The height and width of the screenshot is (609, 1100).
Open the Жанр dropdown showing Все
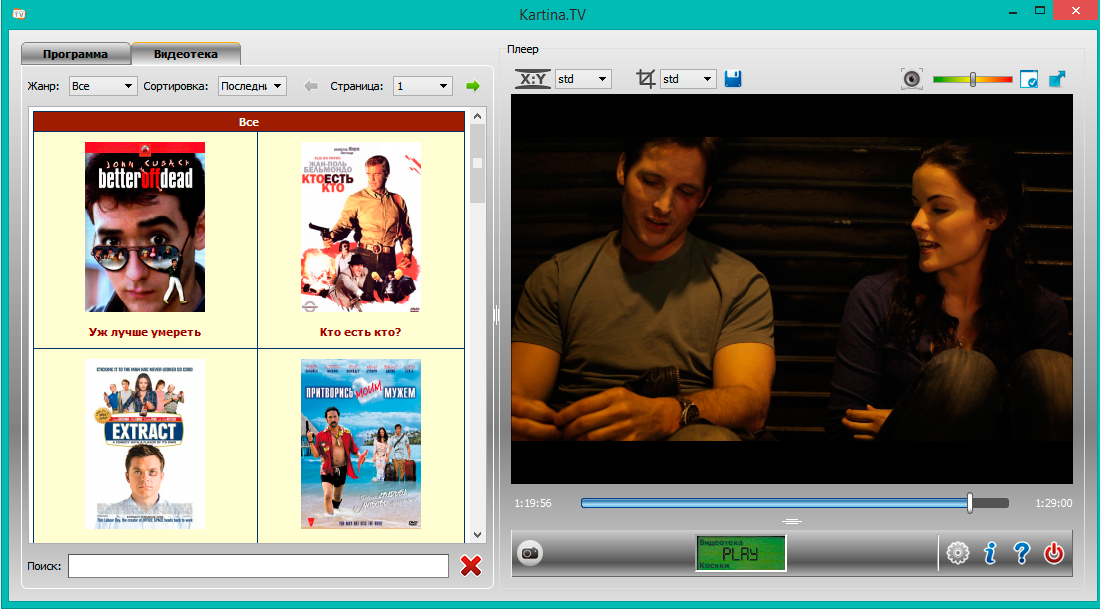(102, 86)
